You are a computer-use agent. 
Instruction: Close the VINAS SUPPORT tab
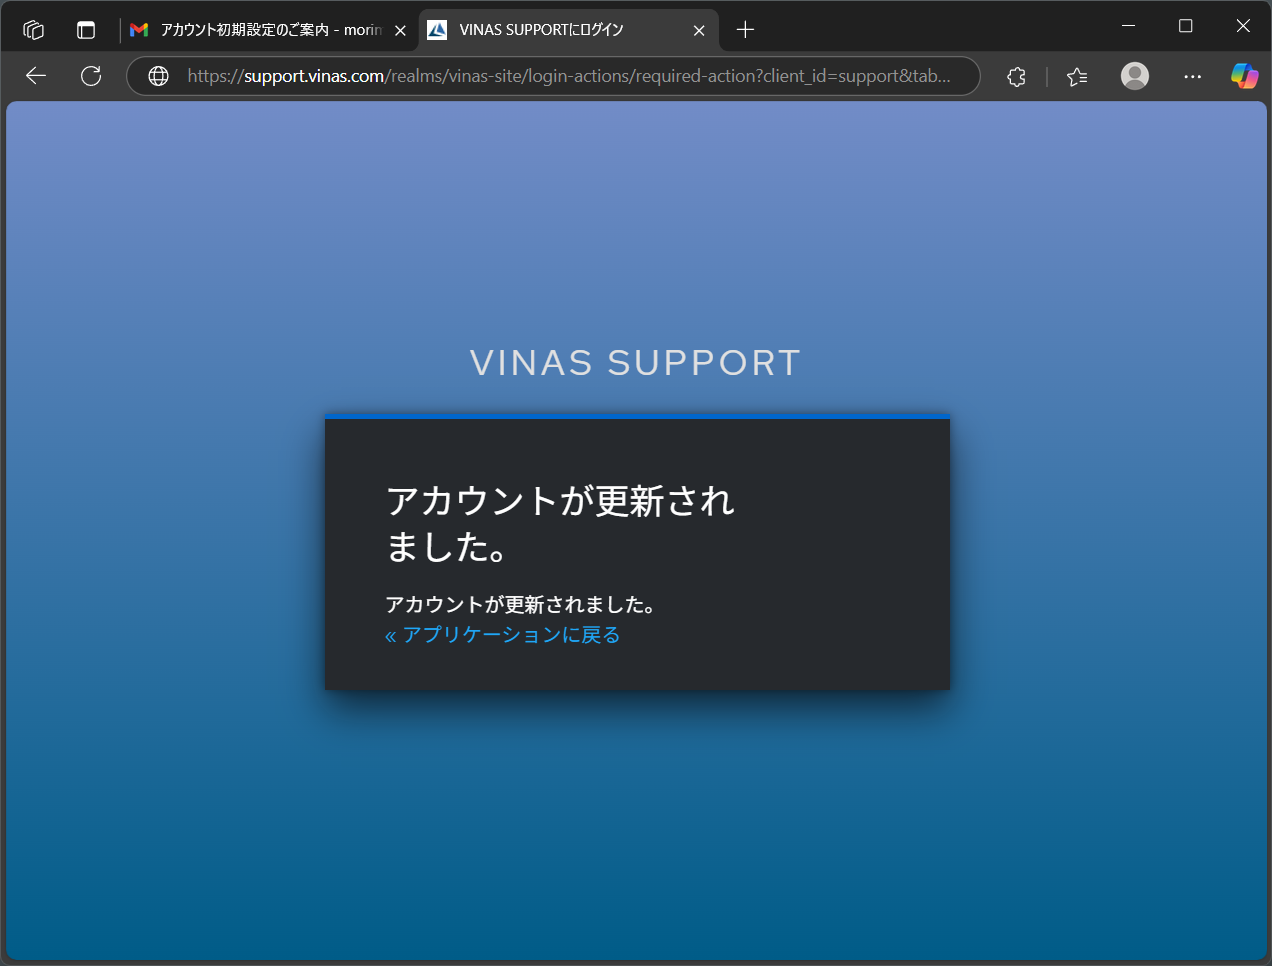[699, 30]
